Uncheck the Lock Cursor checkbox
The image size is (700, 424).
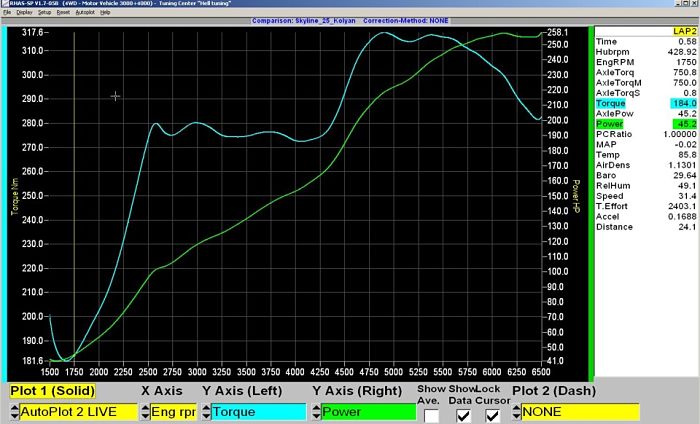point(492,416)
